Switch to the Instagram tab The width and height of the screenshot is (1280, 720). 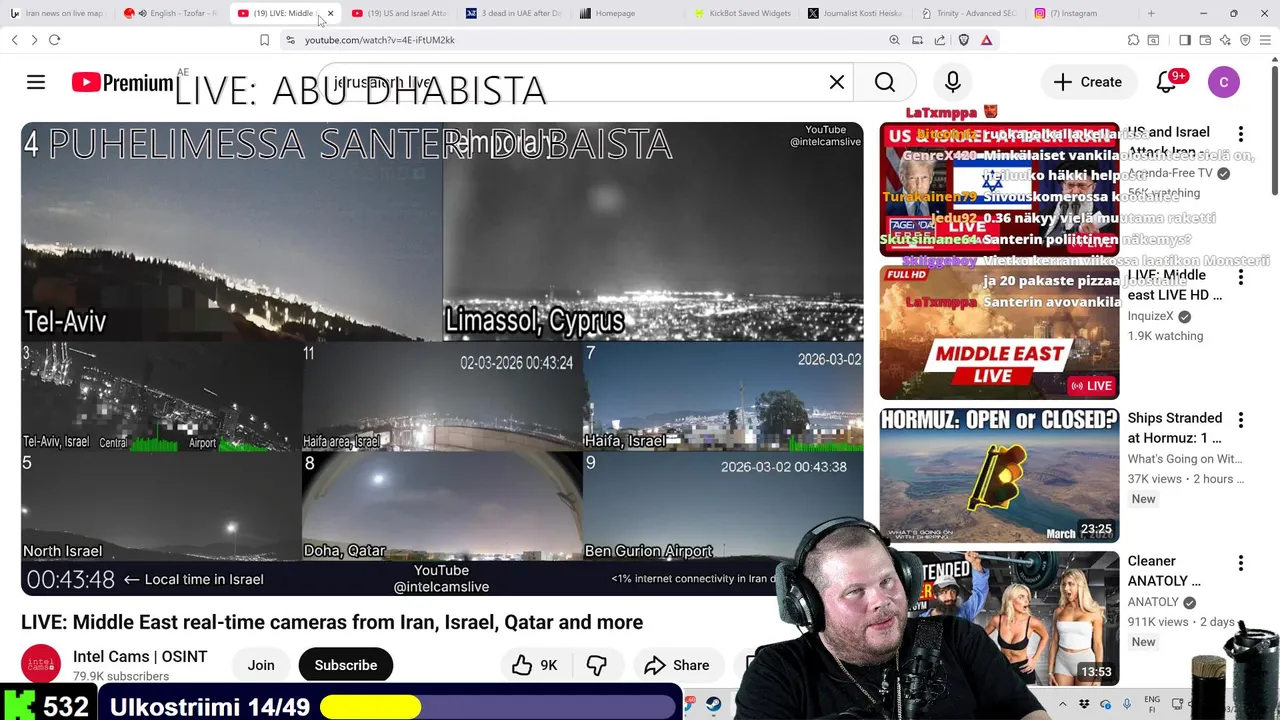[1084, 13]
